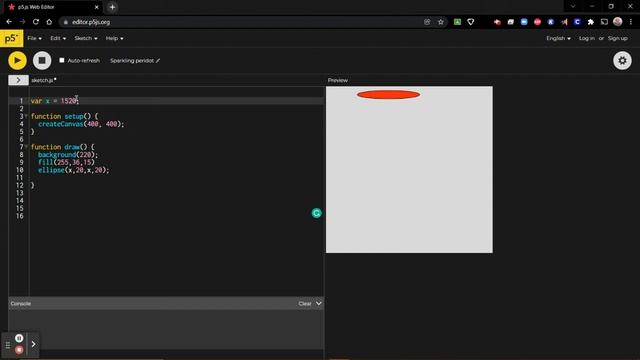The image size is (640, 360).
Task: Click the red arrow extension icon
Action: tap(497, 22)
